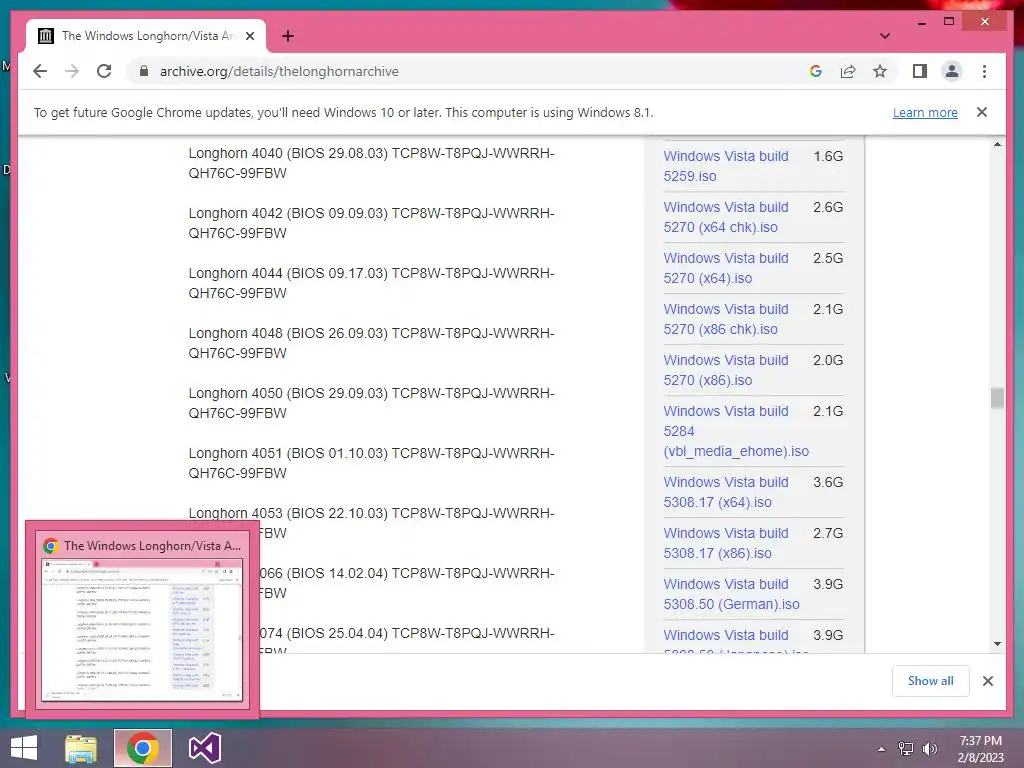Viewport: 1024px width, 768px height.
Task: Click the Longhorn 4051 (BIOS 01.10.03) entry
Action: pyautogui.click(x=371, y=463)
